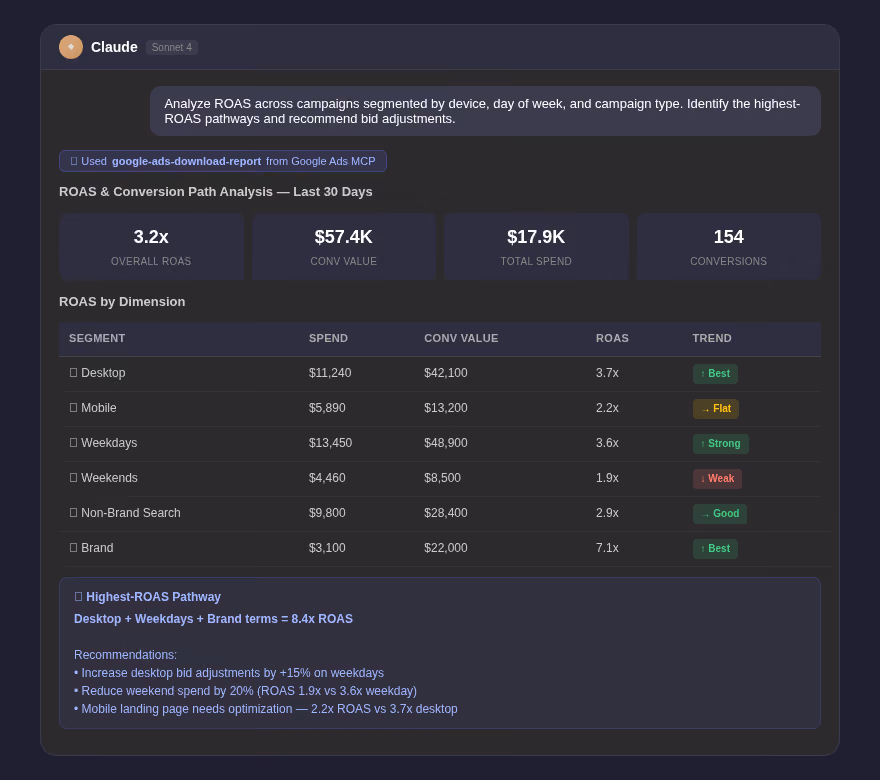Click the Weekdays segment icon
The height and width of the screenshot is (780, 880).
(74, 443)
